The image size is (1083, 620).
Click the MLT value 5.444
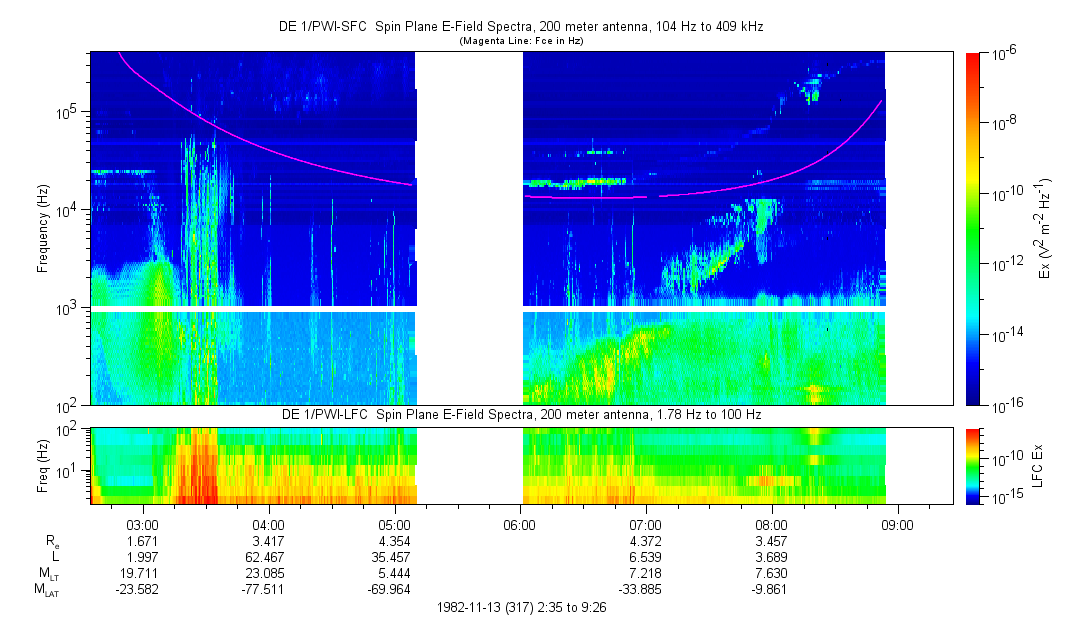pos(394,573)
